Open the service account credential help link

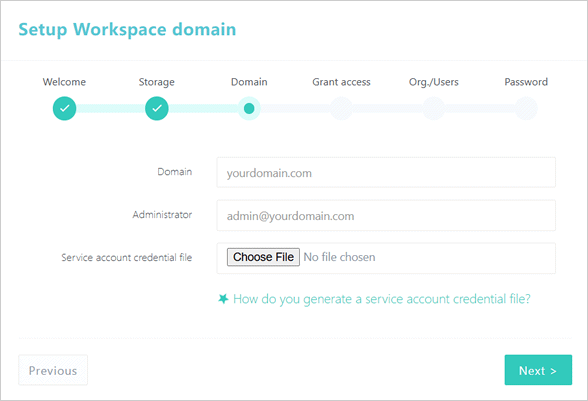[382, 299]
